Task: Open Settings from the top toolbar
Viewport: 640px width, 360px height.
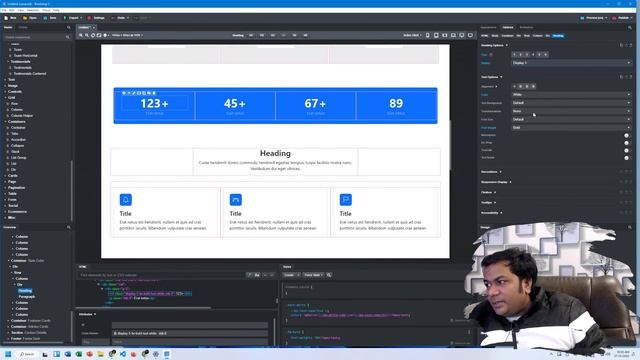Action: (x=96, y=18)
